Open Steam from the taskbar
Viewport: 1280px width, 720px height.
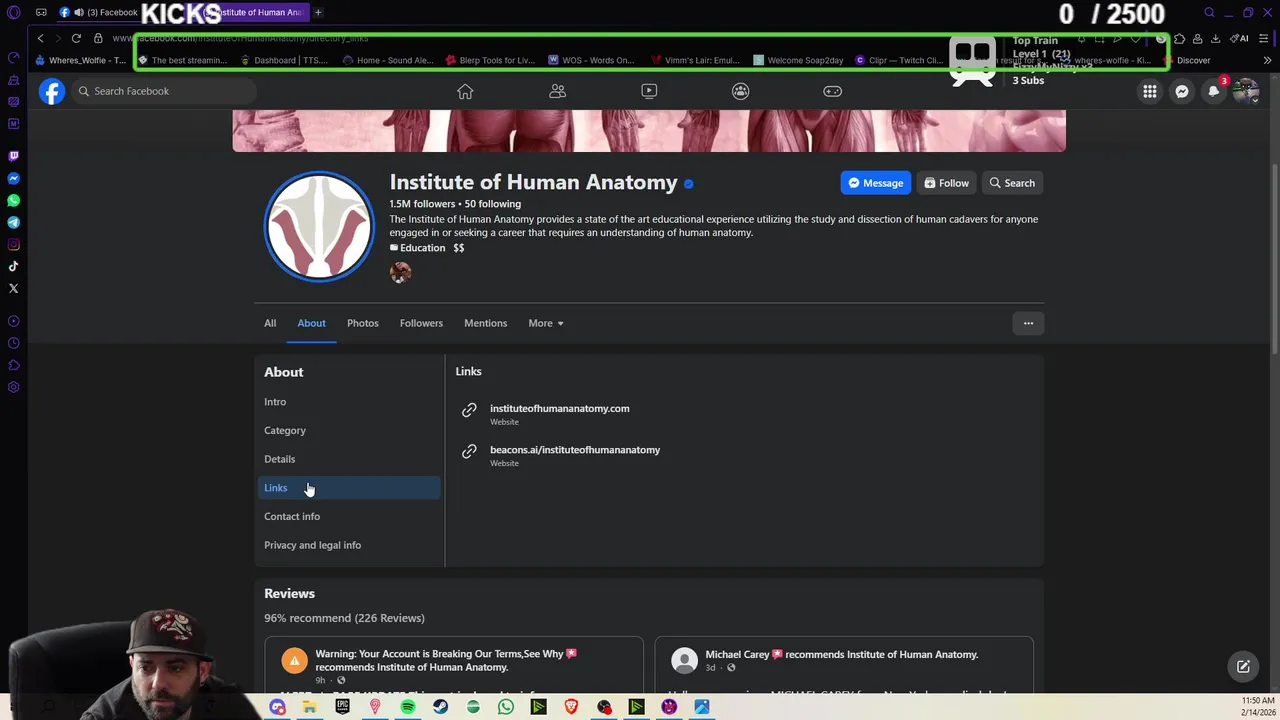pyautogui.click(x=440, y=707)
